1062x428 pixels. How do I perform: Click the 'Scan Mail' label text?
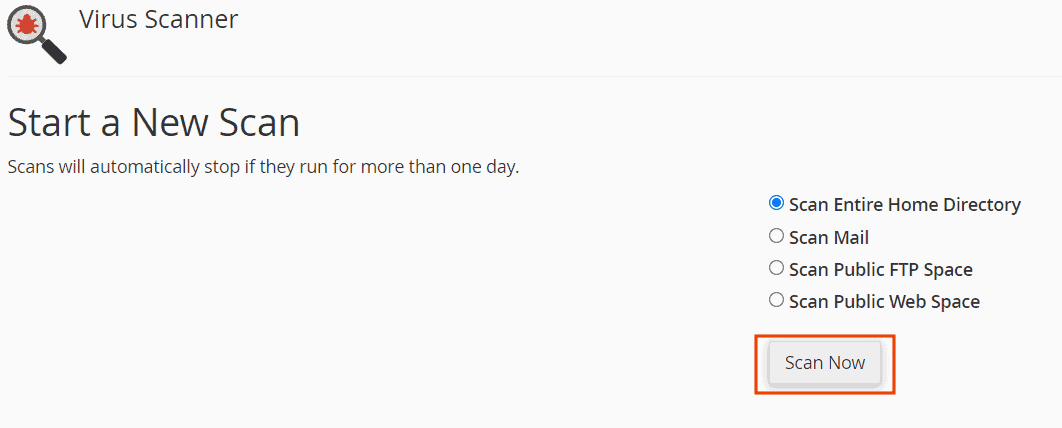point(828,238)
